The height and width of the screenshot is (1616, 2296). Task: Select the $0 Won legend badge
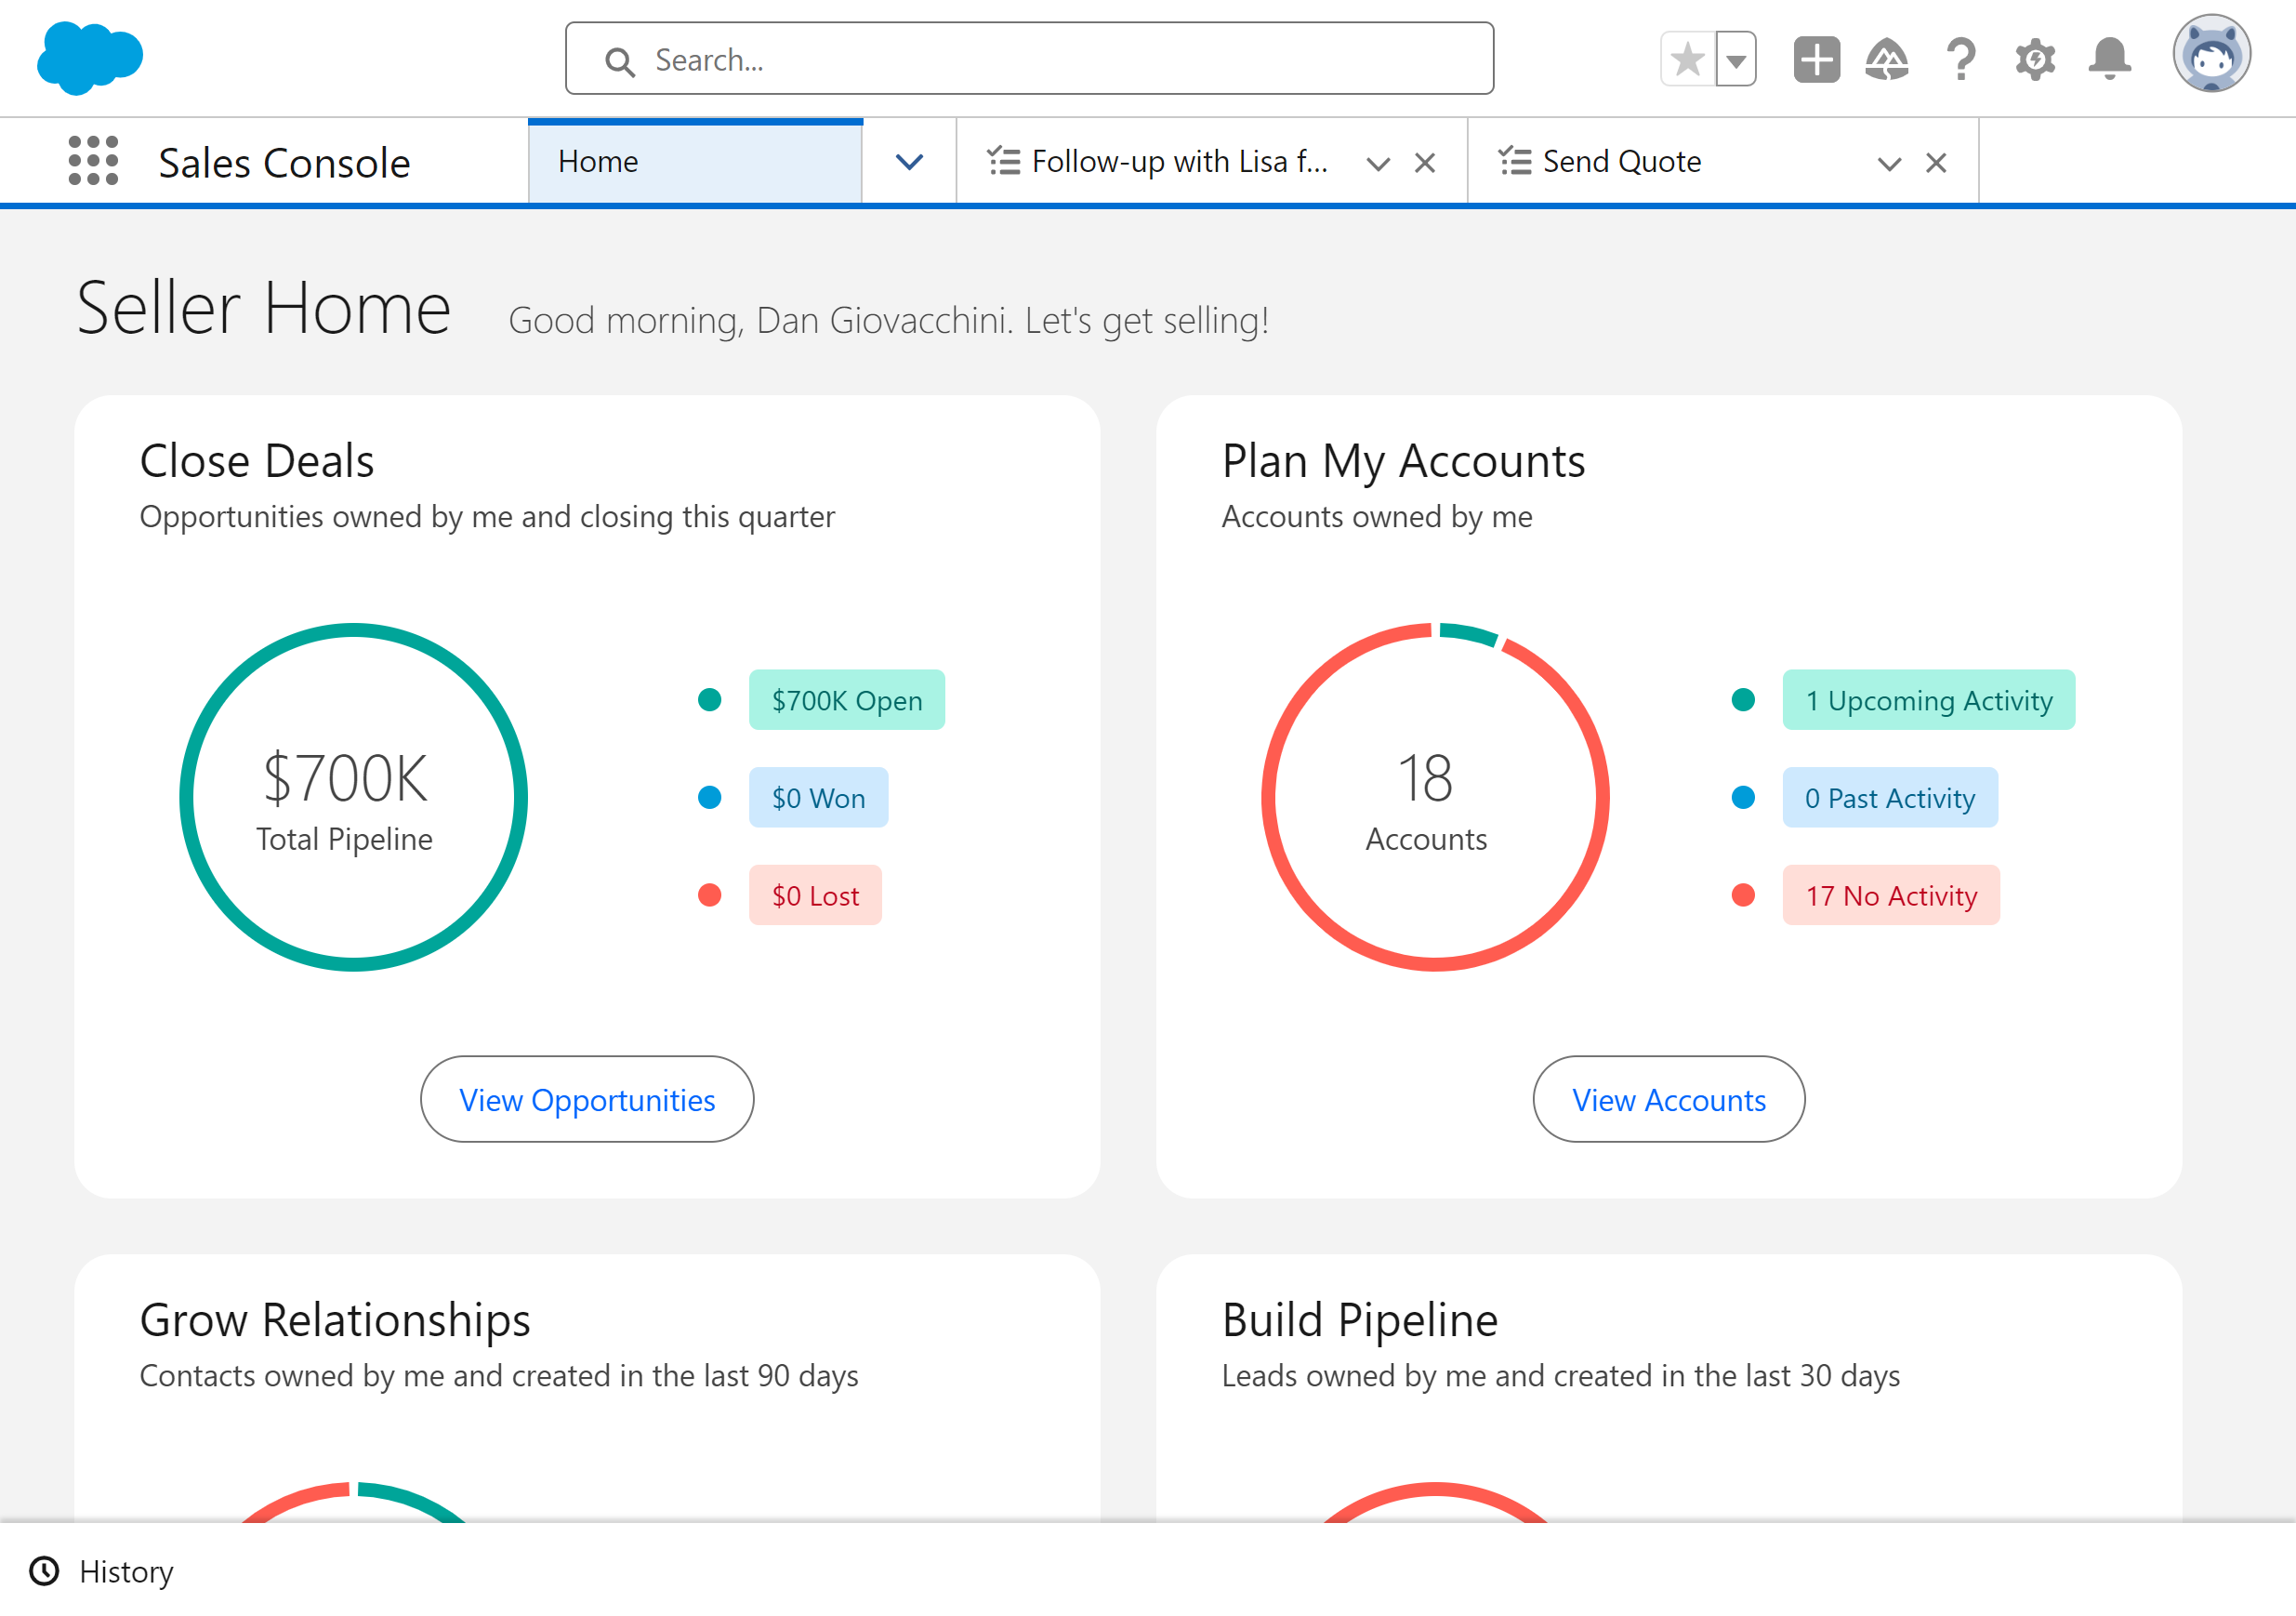(x=818, y=797)
